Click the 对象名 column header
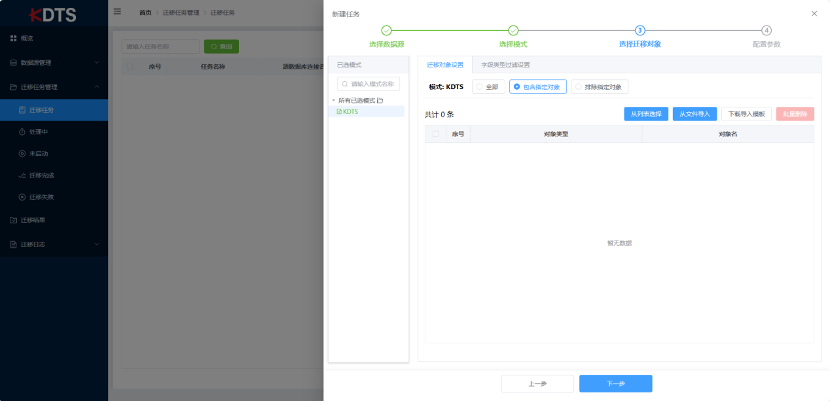 pyautogui.click(x=728, y=135)
